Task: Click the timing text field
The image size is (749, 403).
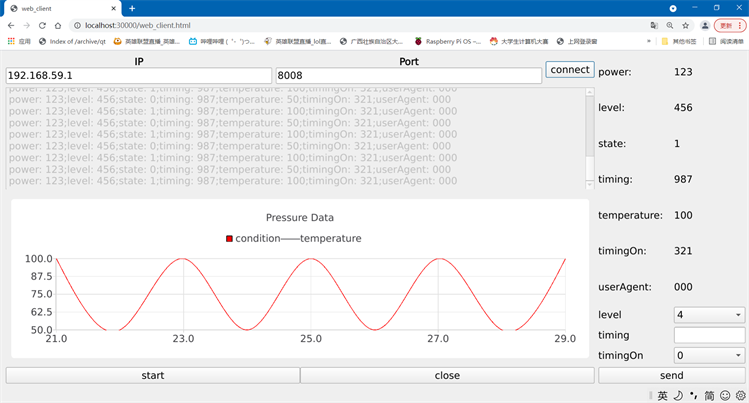Action: 709,335
